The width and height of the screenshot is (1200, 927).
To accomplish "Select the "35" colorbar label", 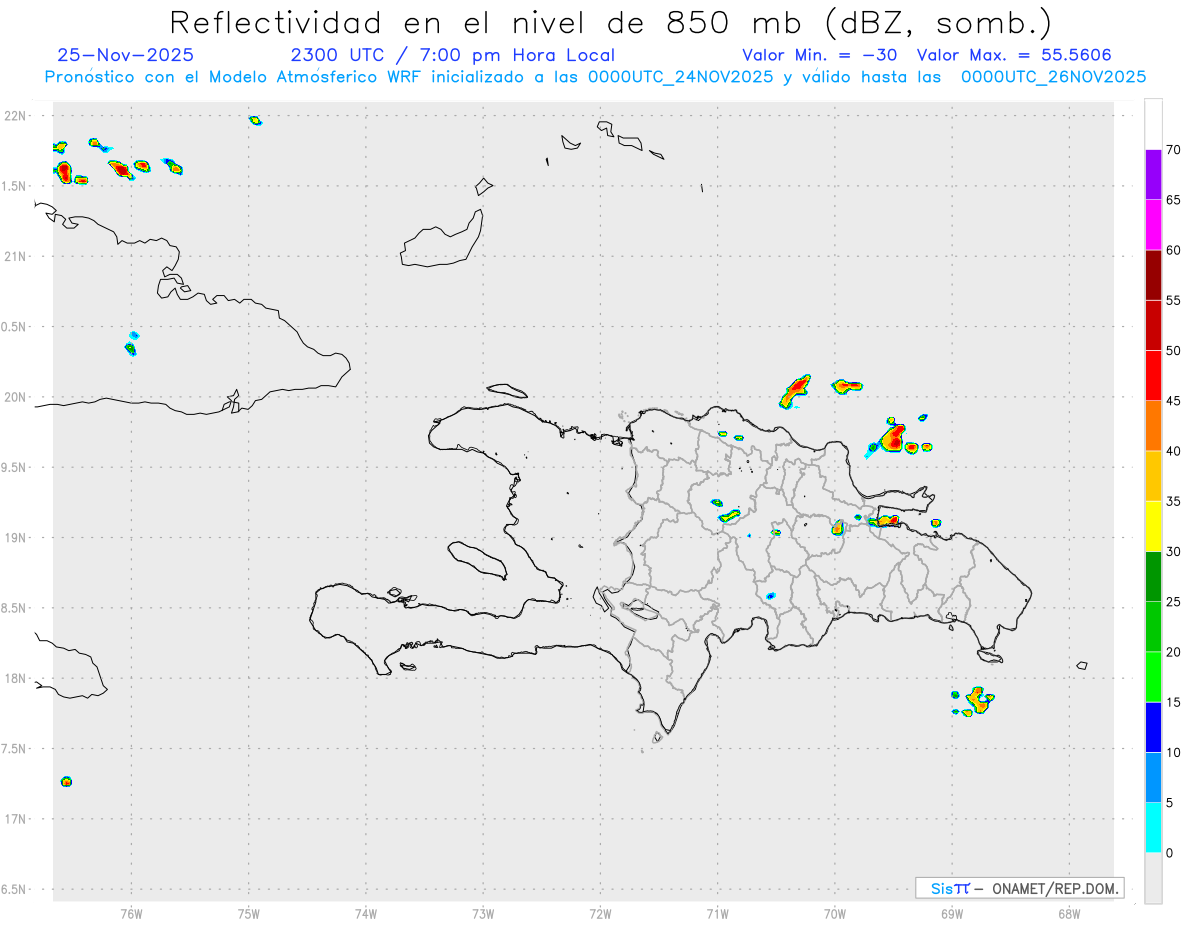I will [x=1173, y=501].
